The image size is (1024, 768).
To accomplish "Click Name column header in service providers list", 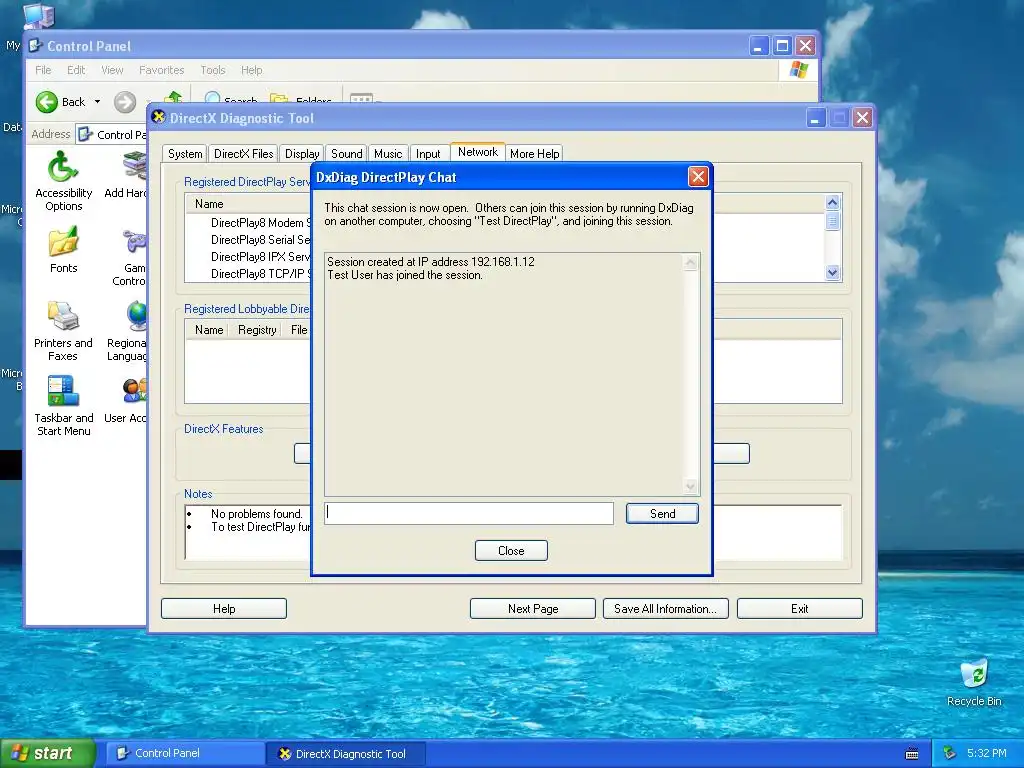I will coord(209,204).
